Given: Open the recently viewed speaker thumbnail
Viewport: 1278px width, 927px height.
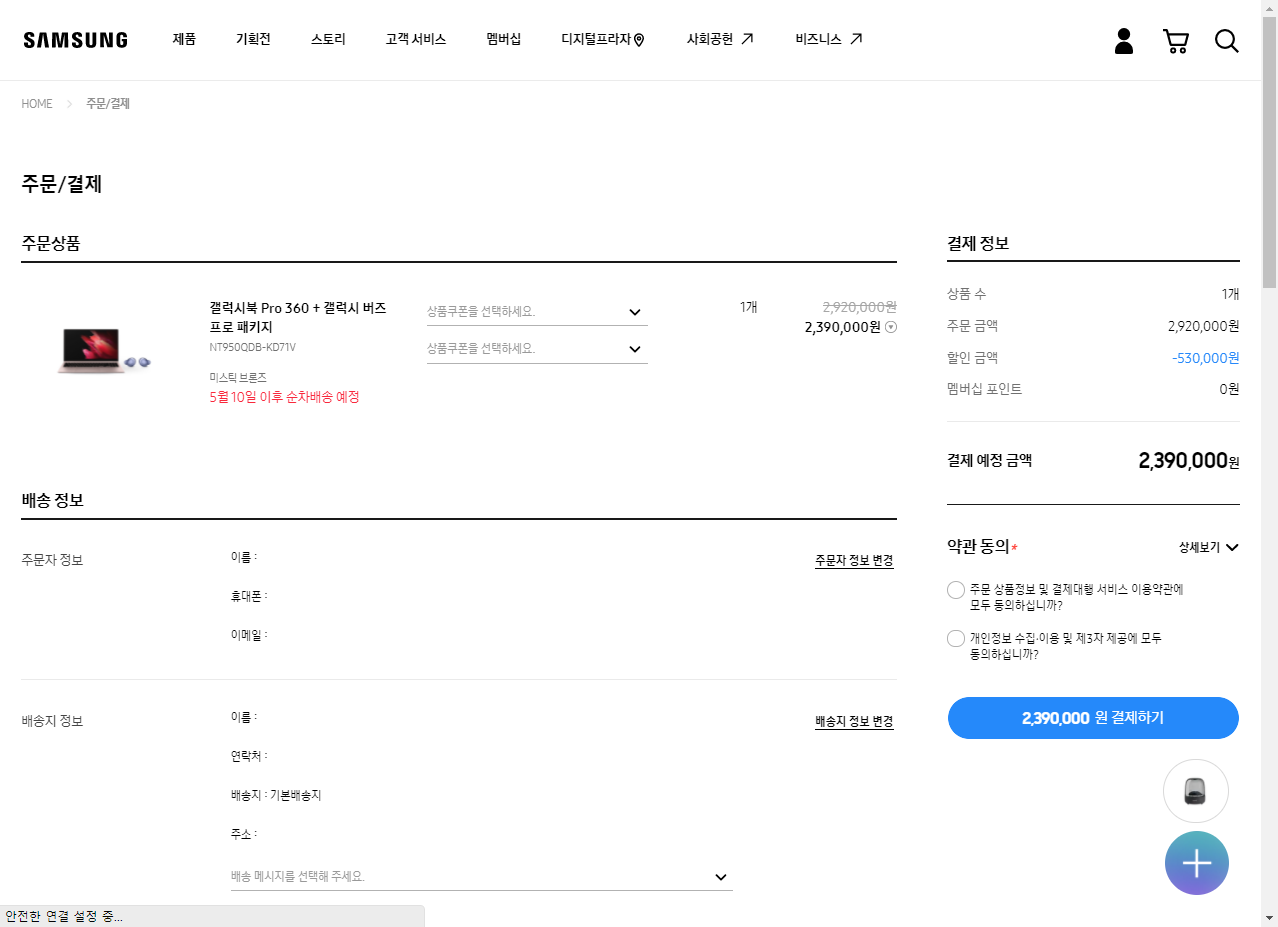Looking at the screenshot, I should click(x=1196, y=791).
